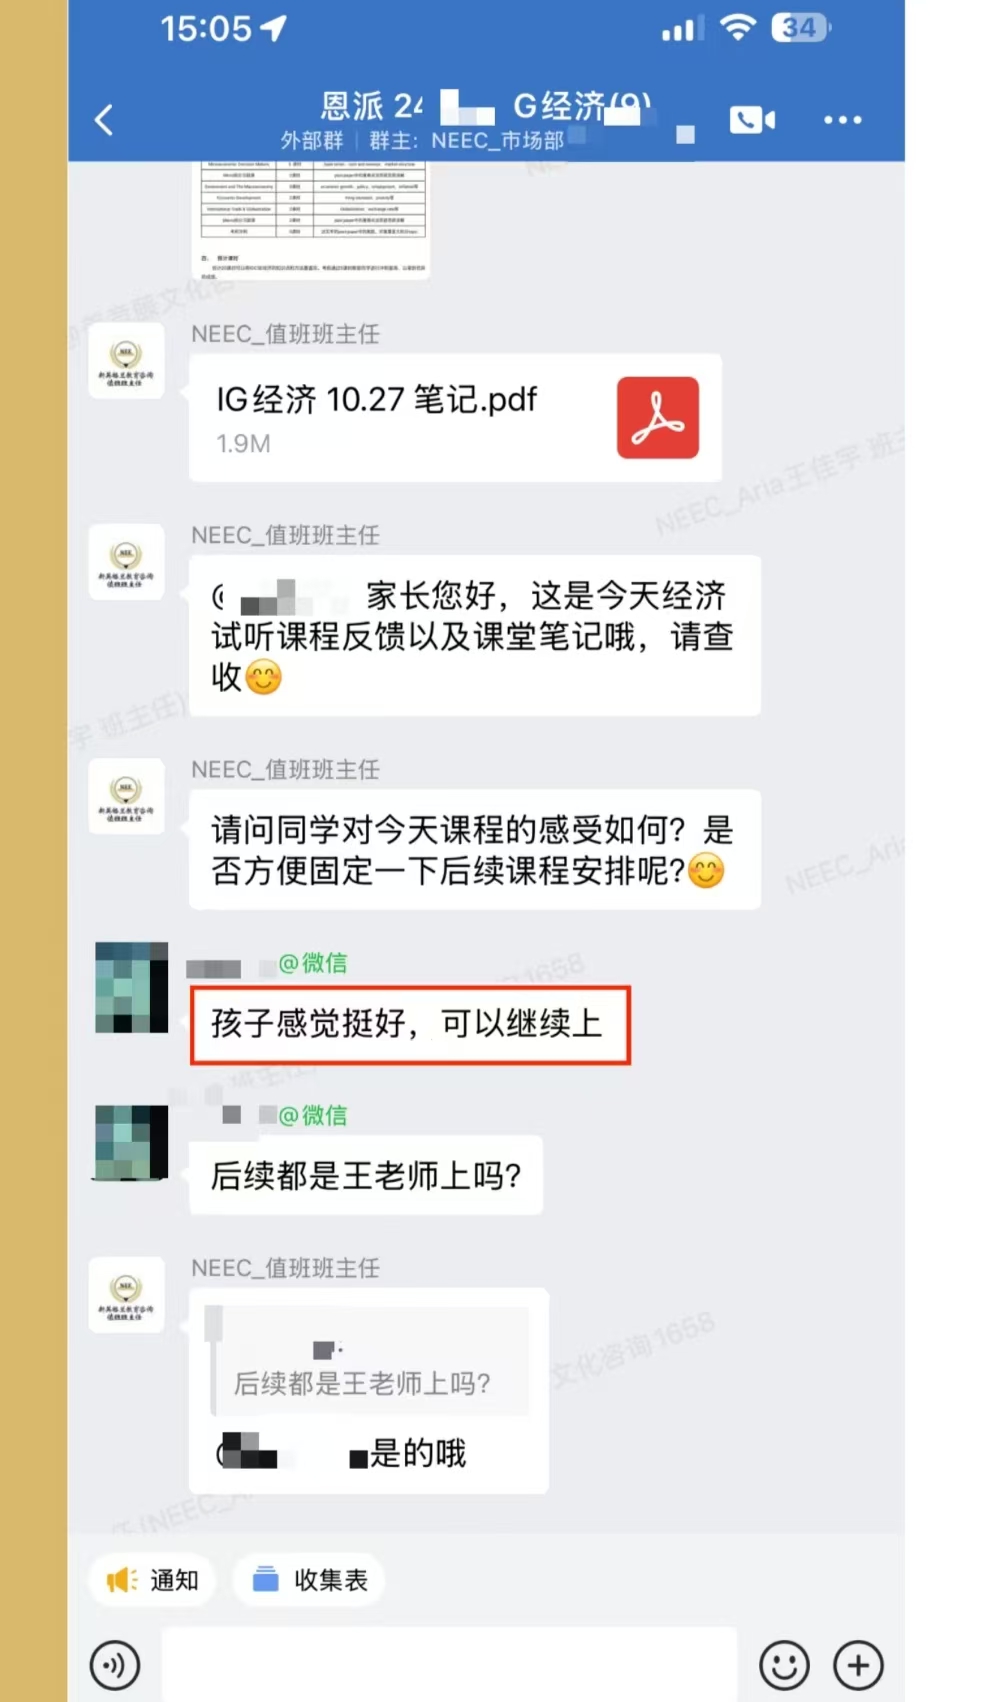The image size is (1000, 1702).
Task: Tap the @微信 sender name label
Action: 312,963
